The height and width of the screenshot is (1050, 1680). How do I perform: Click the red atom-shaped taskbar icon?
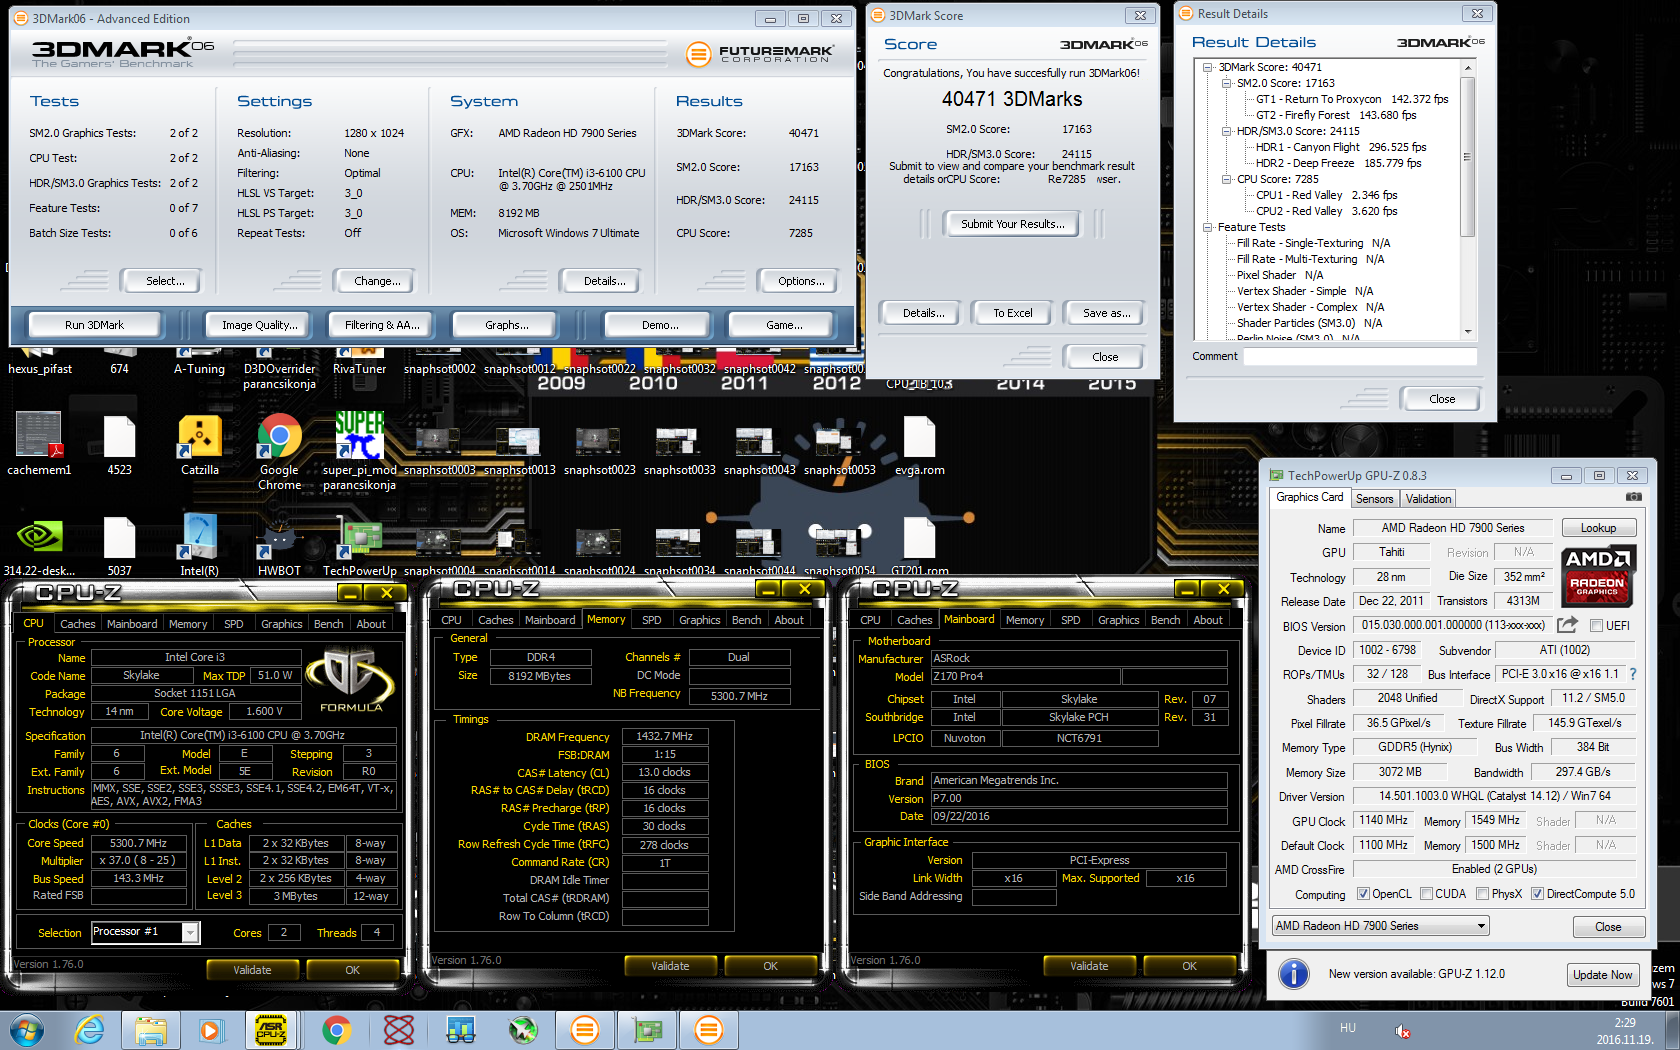coord(398,1029)
